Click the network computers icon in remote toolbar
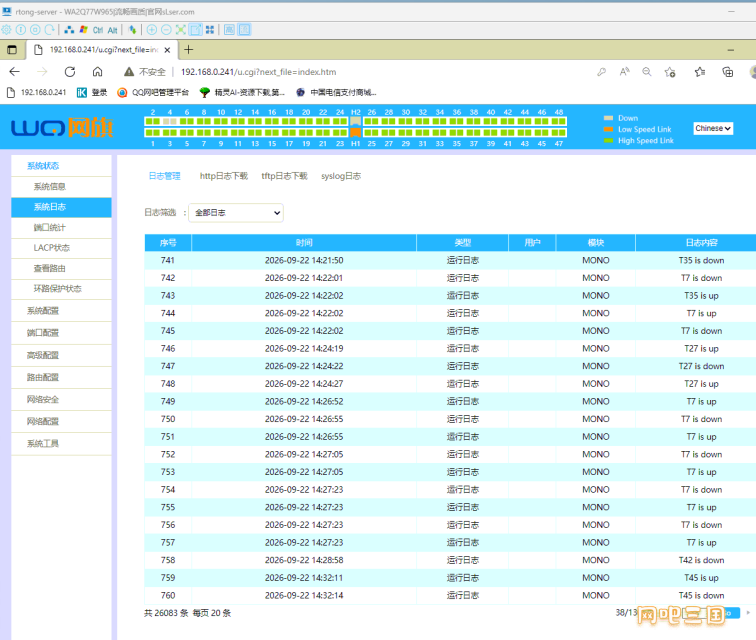This screenshot has height=640, width=756. 69,30
